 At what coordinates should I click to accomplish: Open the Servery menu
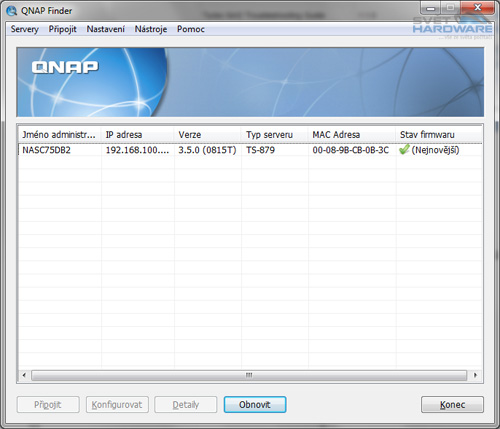[25, 29]
